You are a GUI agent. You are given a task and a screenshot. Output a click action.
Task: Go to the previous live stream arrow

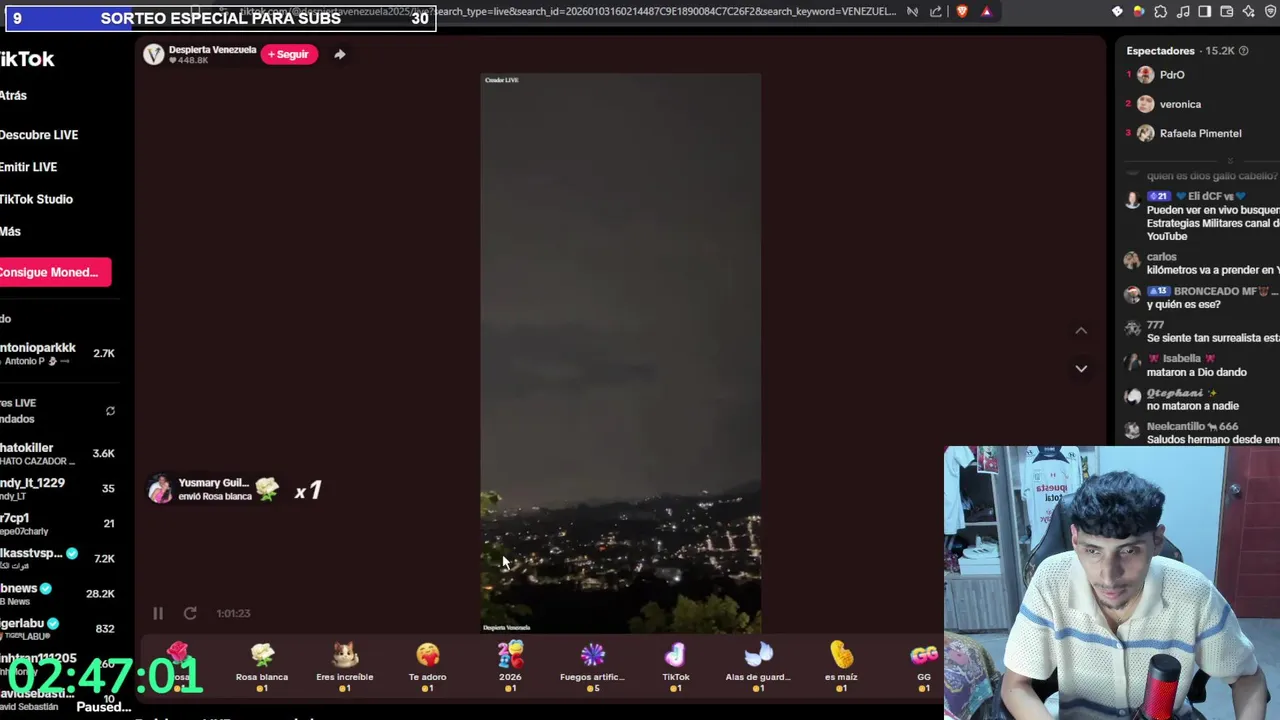[1081, 331]
